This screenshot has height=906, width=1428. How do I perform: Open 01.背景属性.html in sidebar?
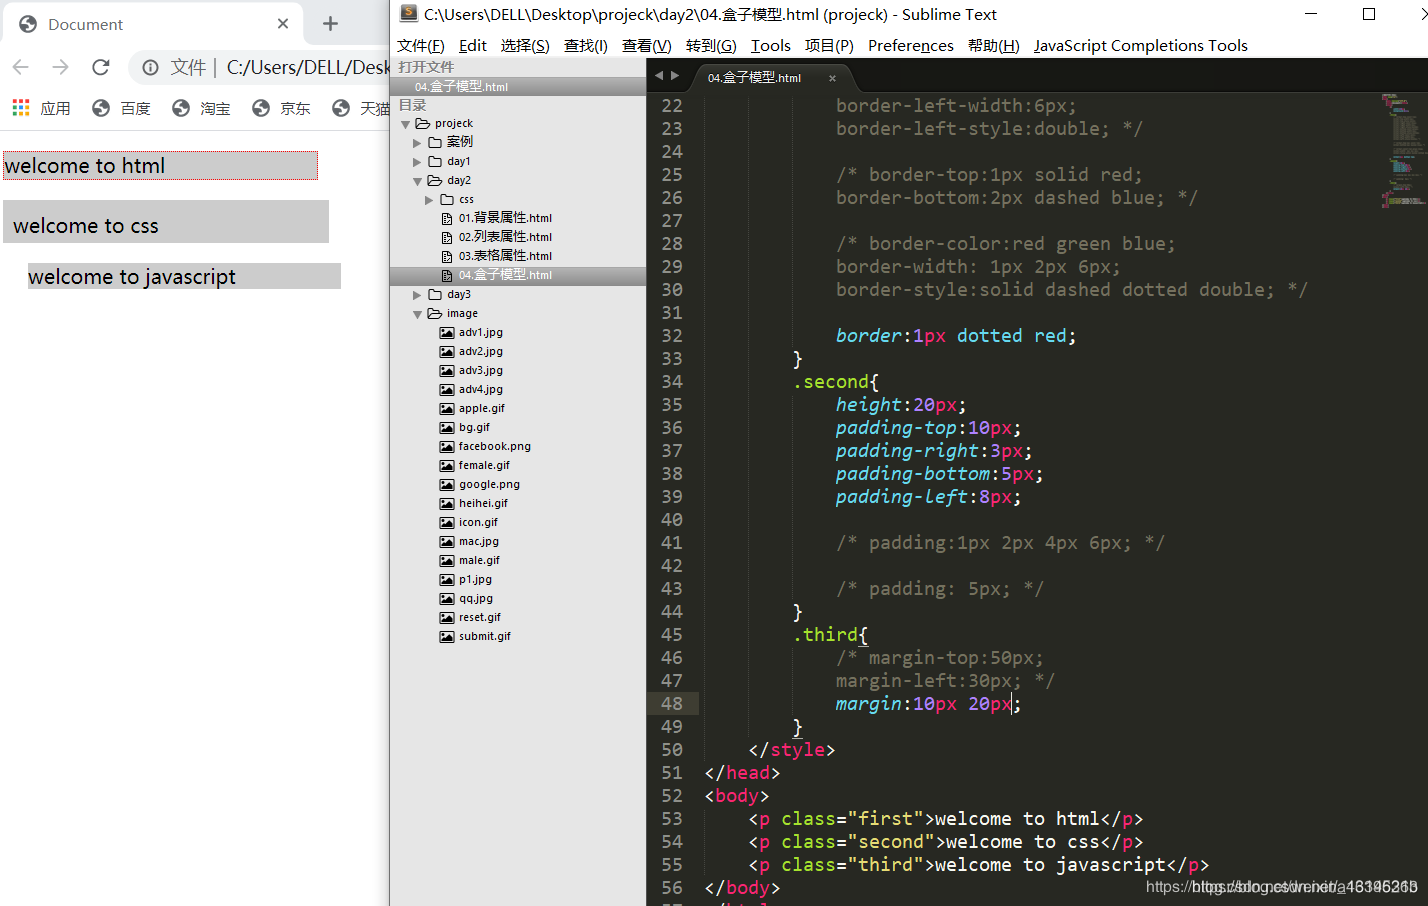[x=505, y=218]
